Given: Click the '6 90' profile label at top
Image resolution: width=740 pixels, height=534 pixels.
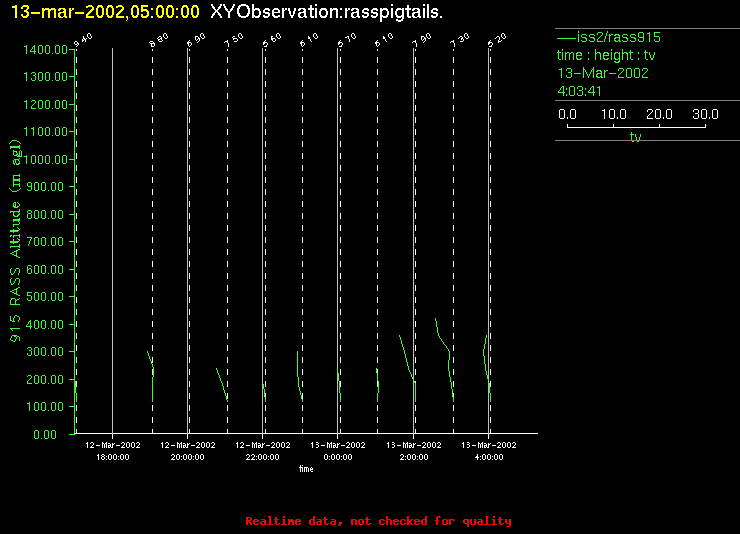Looking at the screenshot, I should 196,41.
